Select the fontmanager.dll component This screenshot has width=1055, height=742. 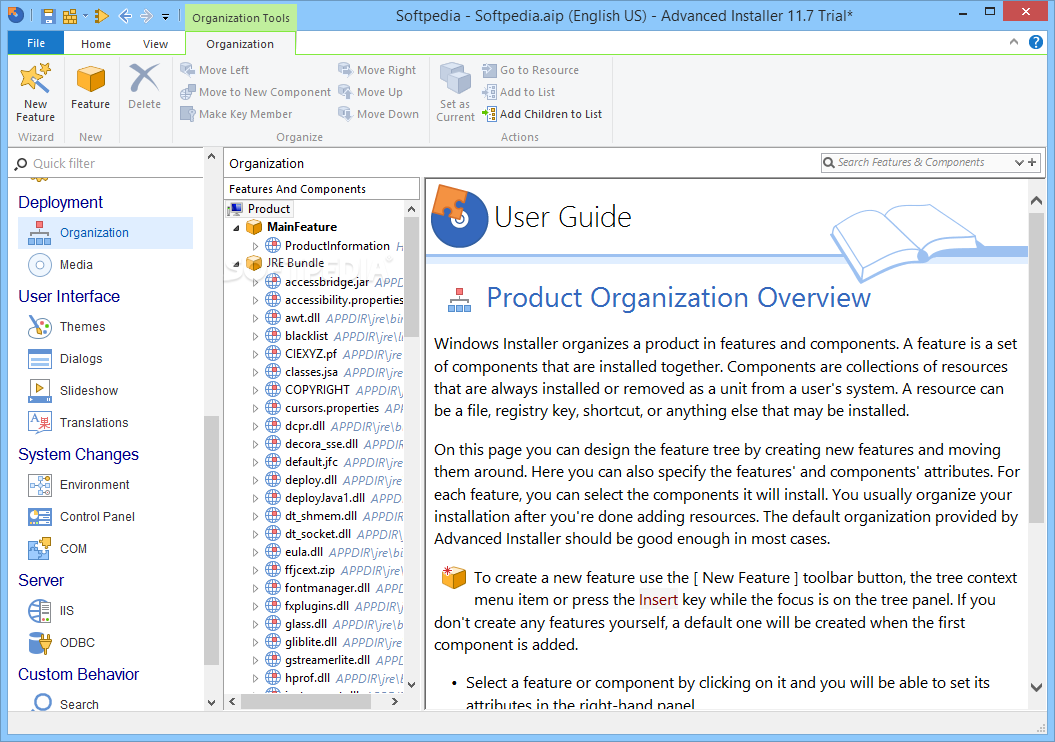pos(327,589)
